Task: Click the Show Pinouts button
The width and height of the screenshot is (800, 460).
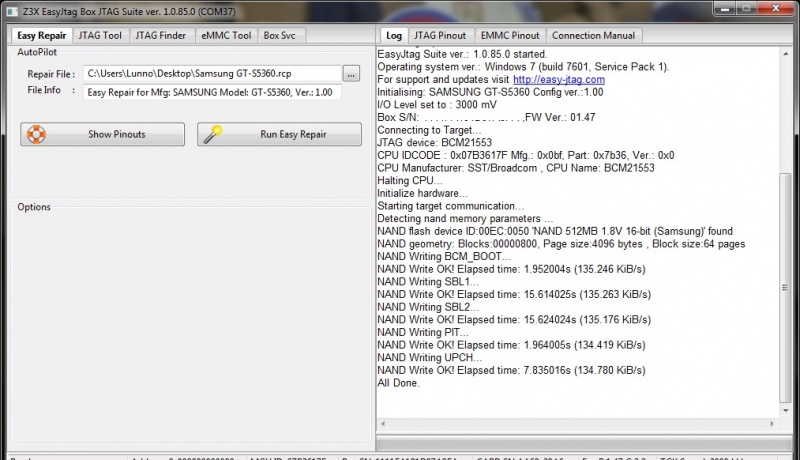Action: pyautogui.click(x=103, y=134)
